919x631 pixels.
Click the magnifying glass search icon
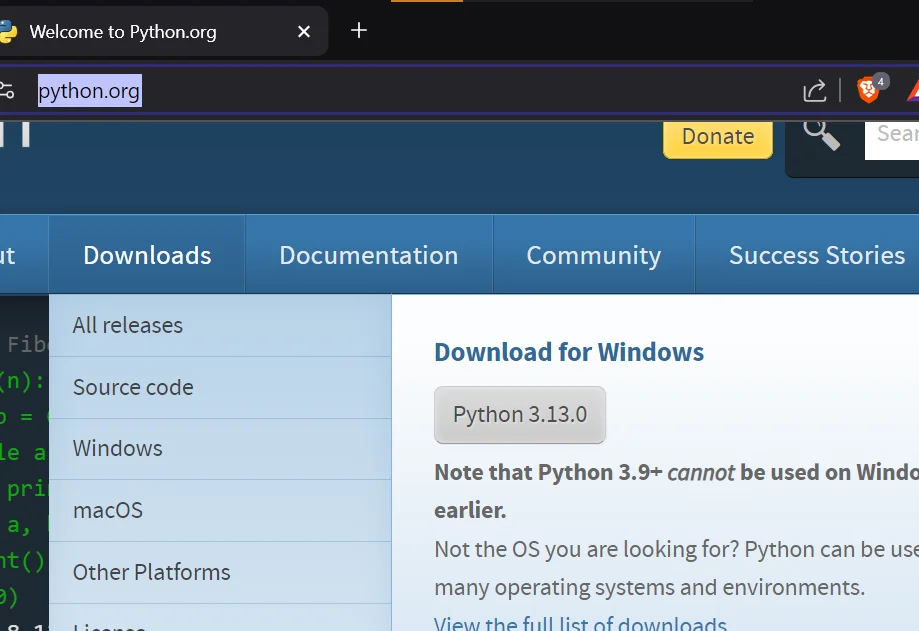click(x=821, y=135)
